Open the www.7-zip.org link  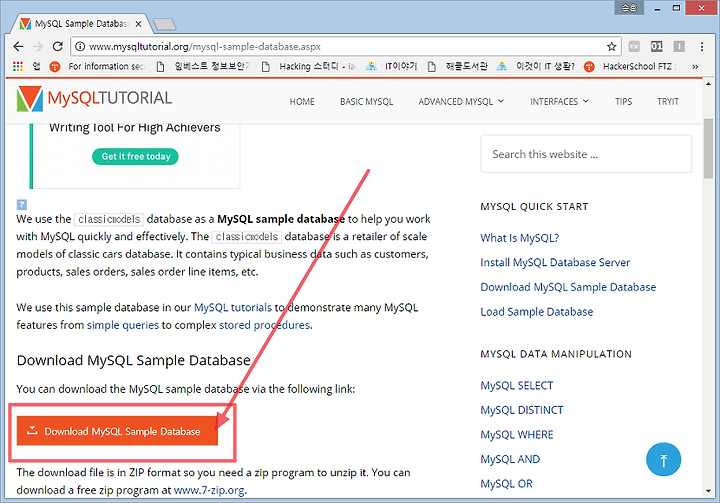(209, 490)
